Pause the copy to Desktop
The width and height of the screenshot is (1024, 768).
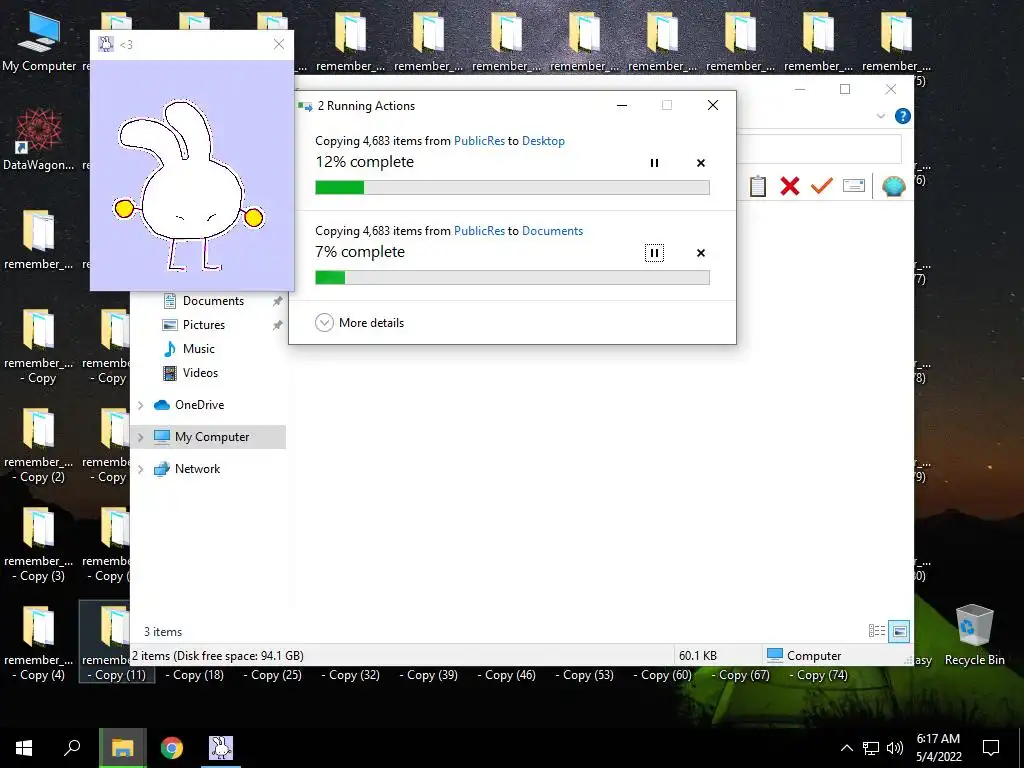click(654, 163)
